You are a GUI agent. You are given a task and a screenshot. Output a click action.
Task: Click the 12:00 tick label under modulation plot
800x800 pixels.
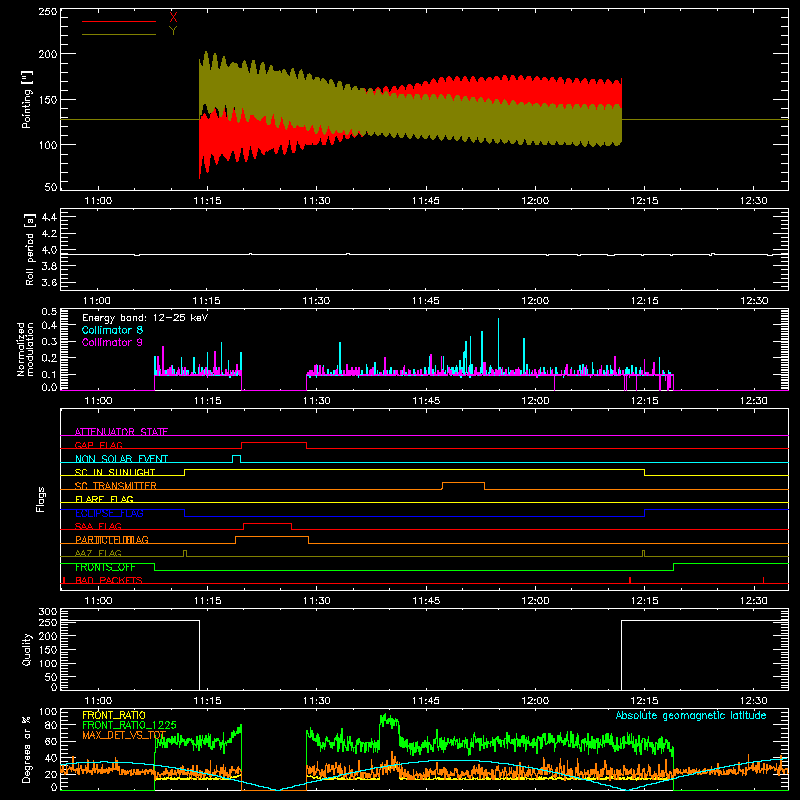[535, 401]
